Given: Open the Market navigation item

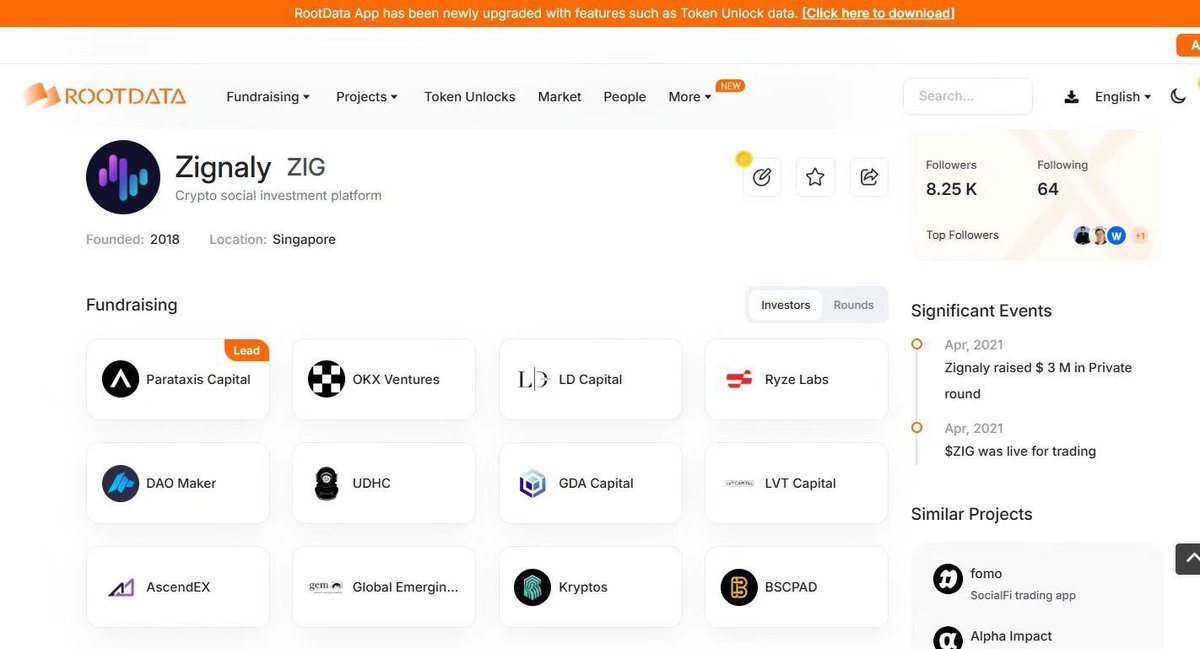Looking at the screenshot, I should (x=559, y=97).
